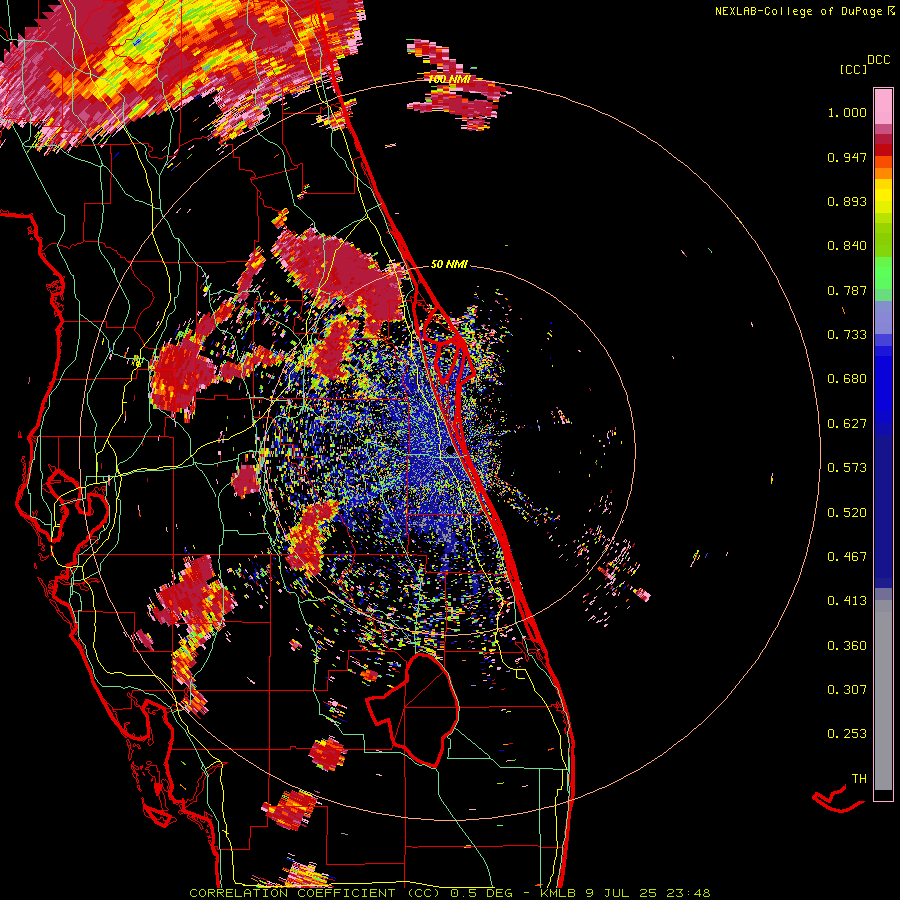The height and width of the screenshot is (900, 900).
Task: Click the yellow segment of the color bar
Action: tap(883, 196)
